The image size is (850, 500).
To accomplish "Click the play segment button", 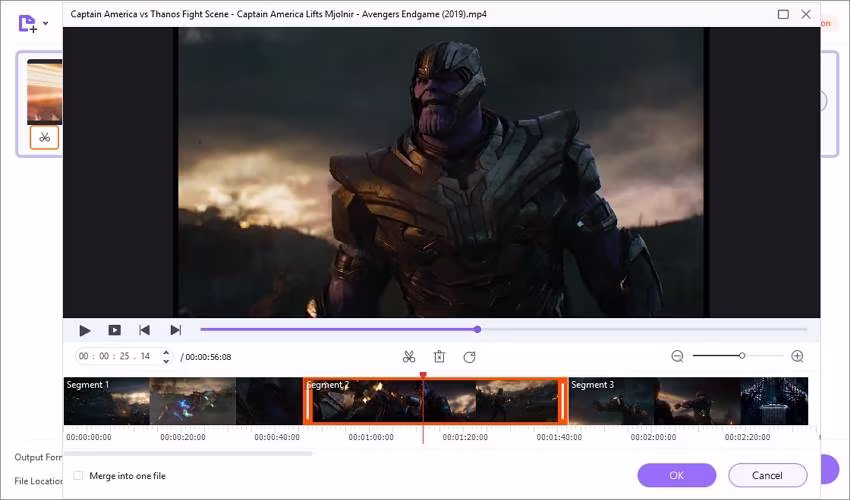I will tap(114, 330).
